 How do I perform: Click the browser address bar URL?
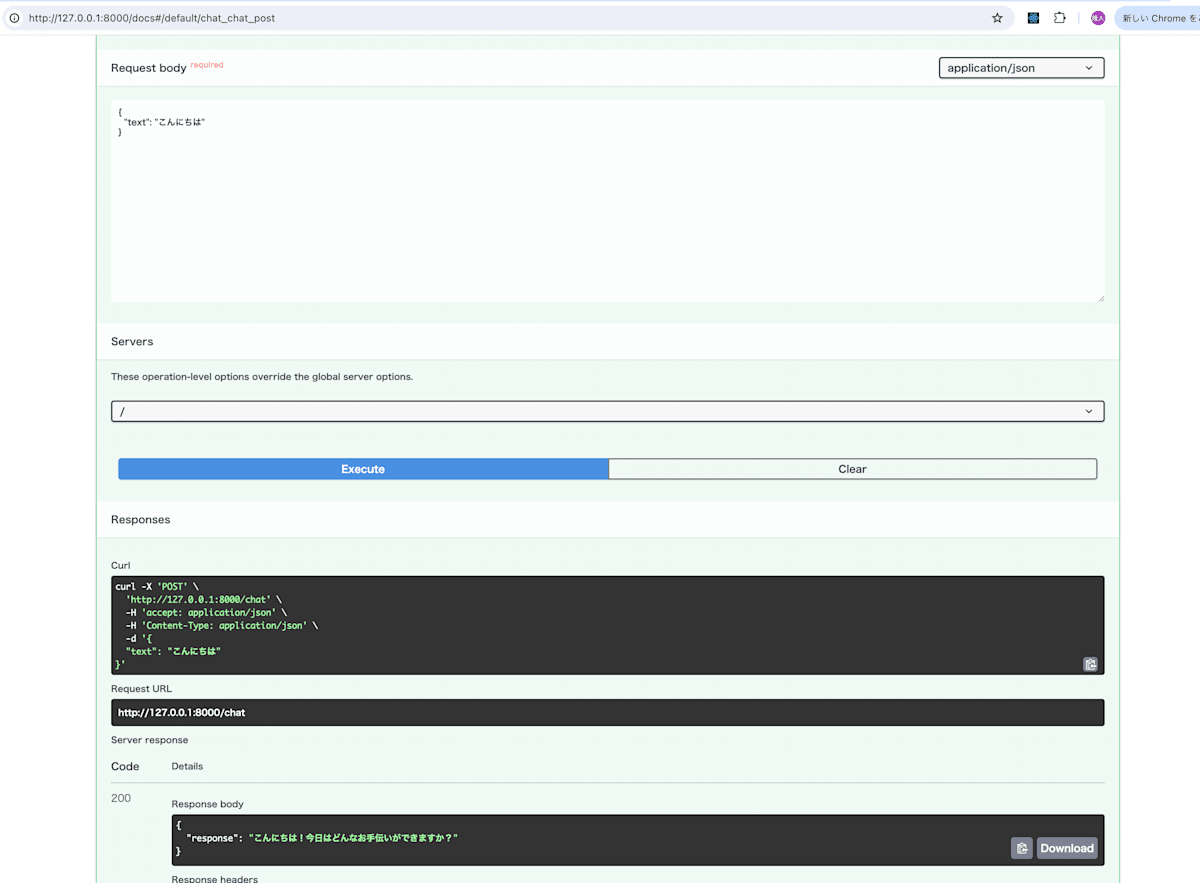click(152, 18)
